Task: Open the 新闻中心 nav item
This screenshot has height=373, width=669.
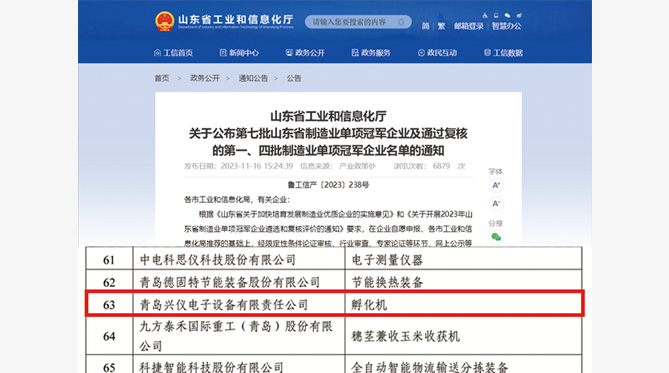Action: (239, 53)
